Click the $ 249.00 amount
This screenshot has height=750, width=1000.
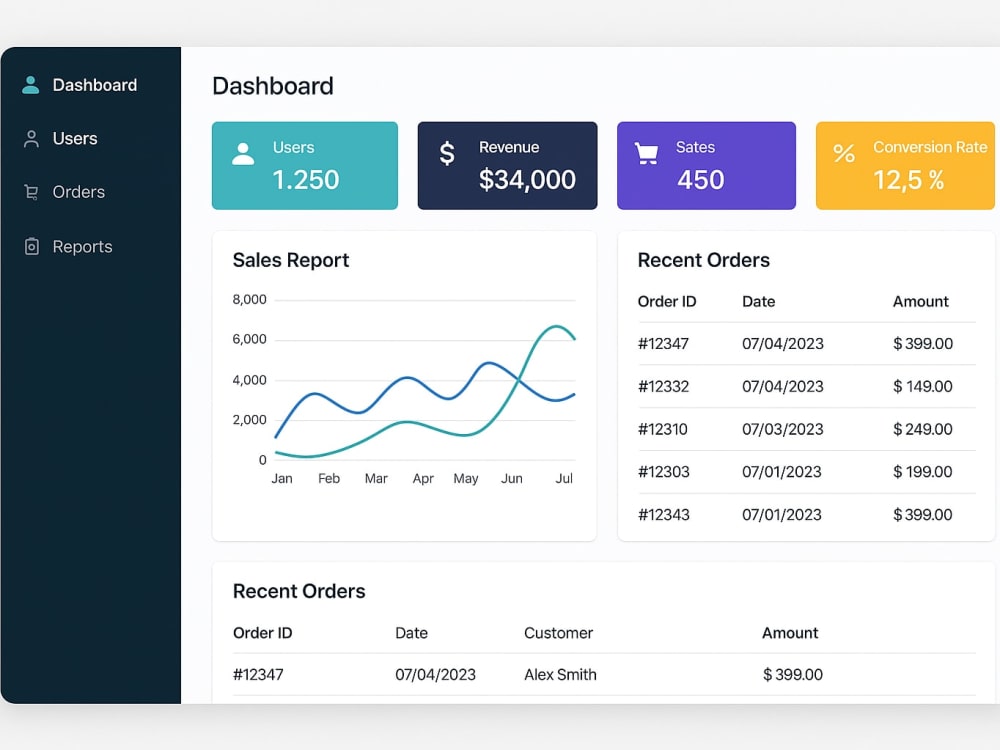(923, 429)
